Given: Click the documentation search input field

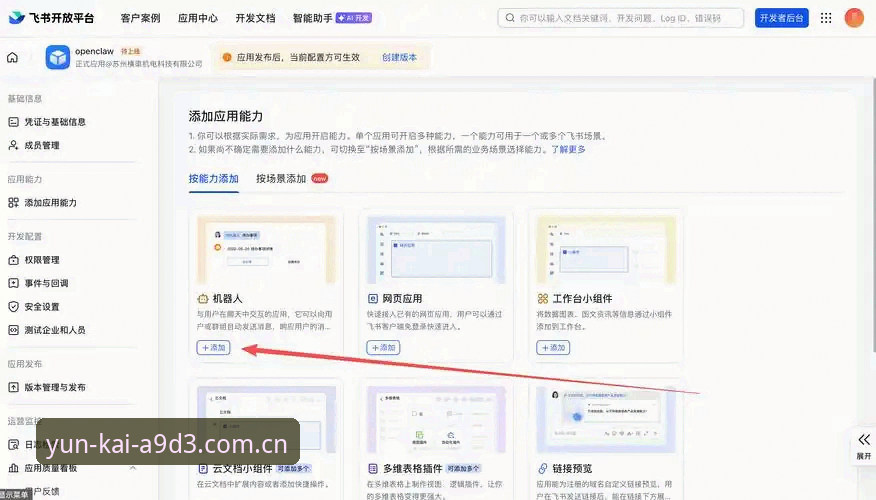Looking at the screenshot, I should [621, 18].
